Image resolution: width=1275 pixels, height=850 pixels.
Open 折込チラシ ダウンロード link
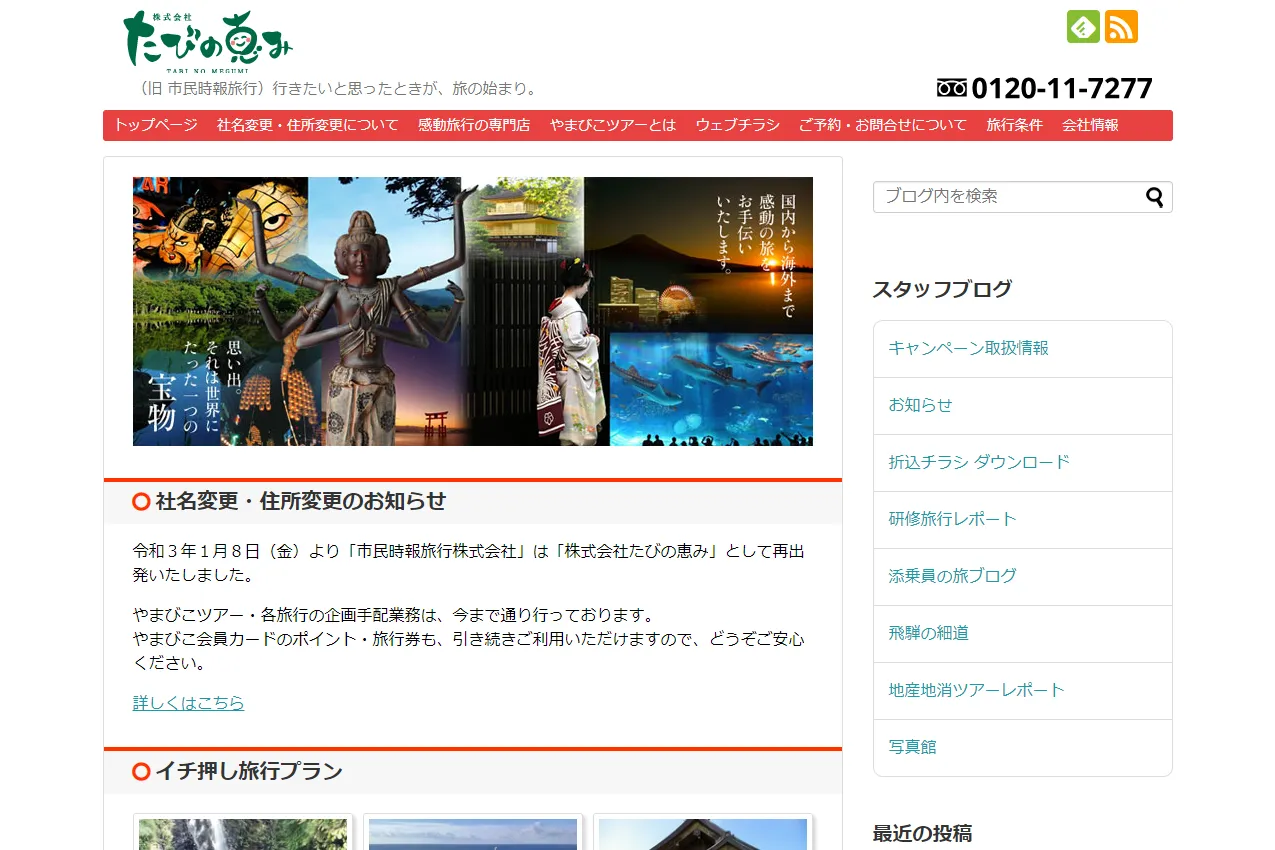coord(1022,463)
